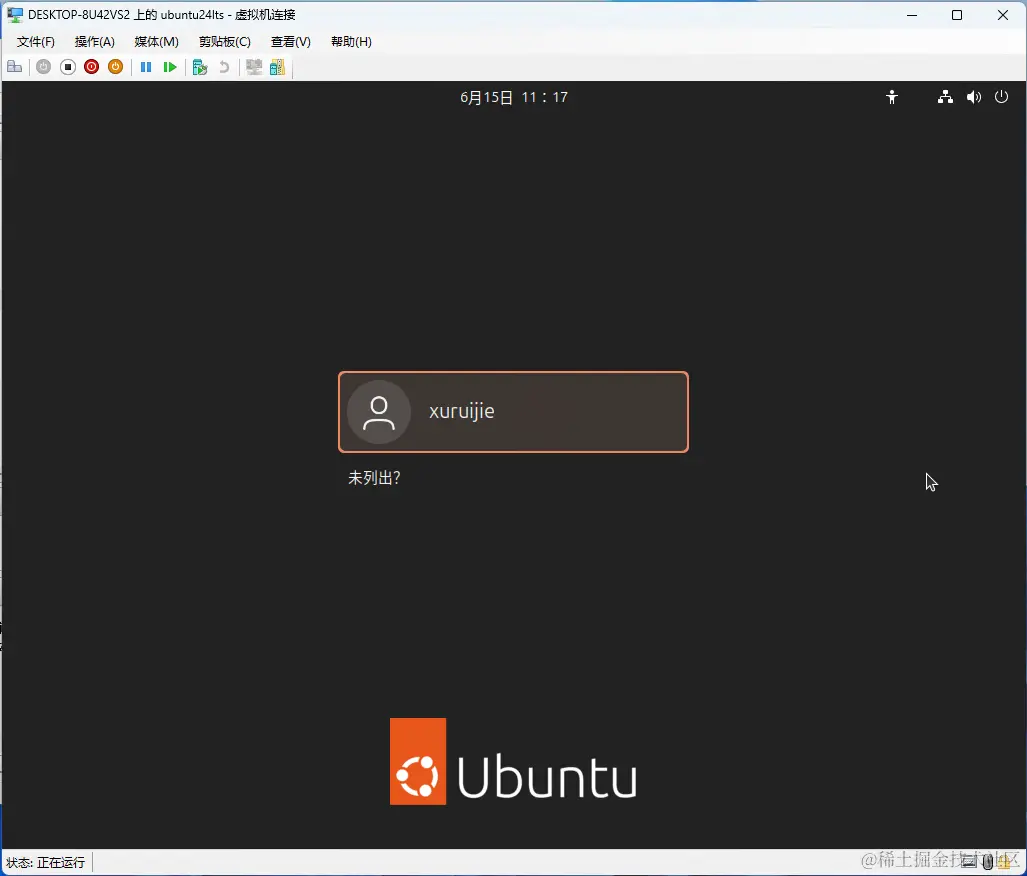Open the 操作(A) menu
The width and height of the screenshot is (1027, 876).
94,42
